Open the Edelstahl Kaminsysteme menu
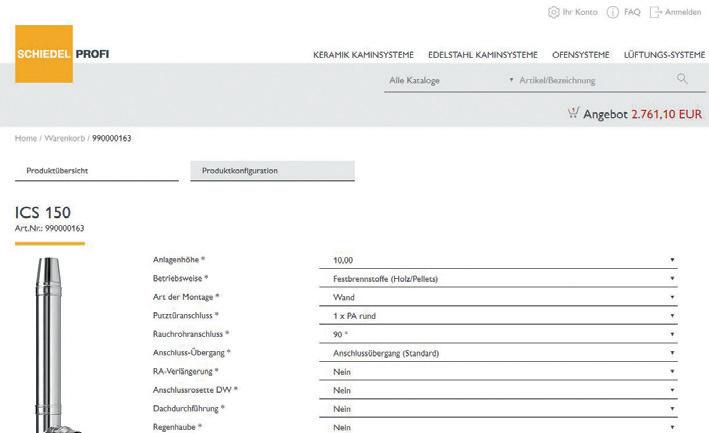 tap(482, 55)
